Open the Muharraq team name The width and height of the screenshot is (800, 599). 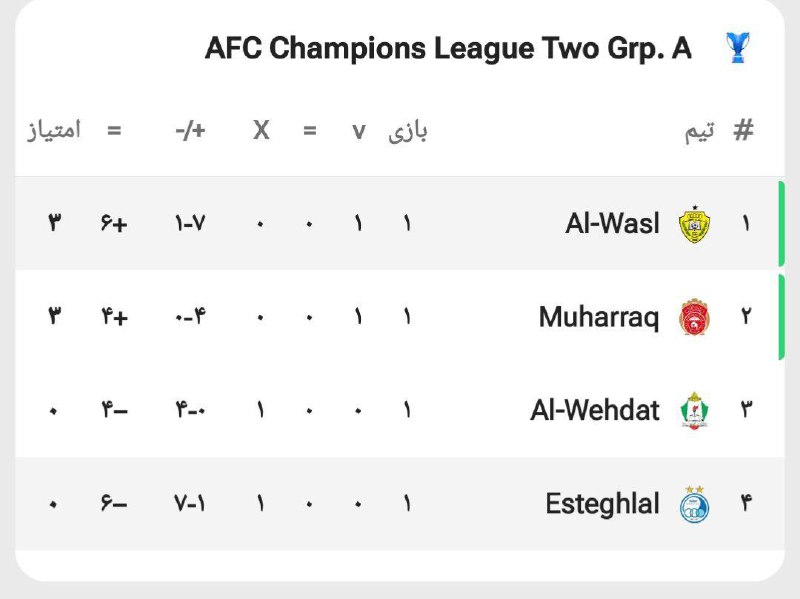click(x=599, y=317)
